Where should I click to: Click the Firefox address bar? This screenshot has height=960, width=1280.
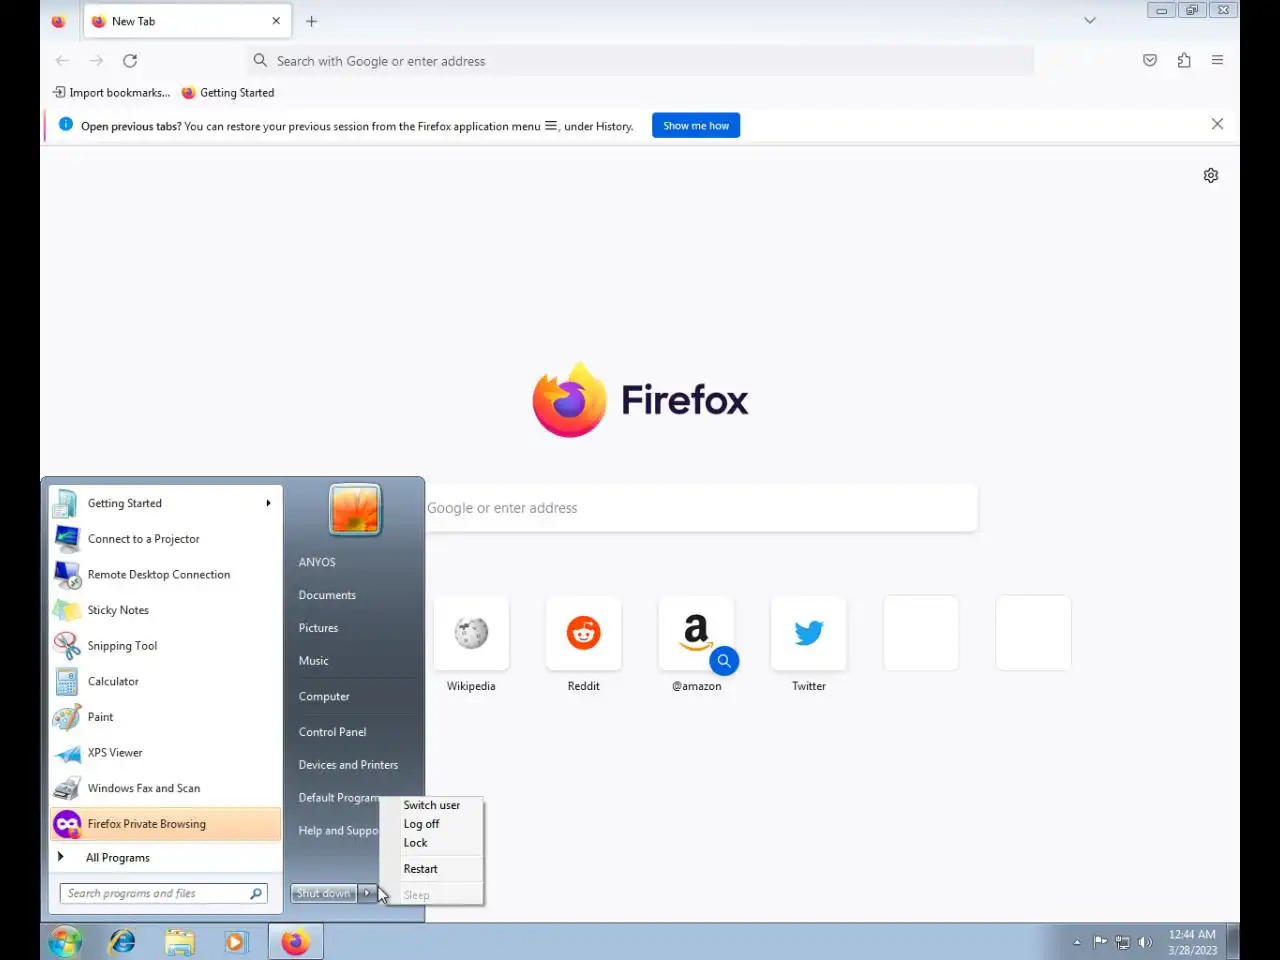(640, 61)
